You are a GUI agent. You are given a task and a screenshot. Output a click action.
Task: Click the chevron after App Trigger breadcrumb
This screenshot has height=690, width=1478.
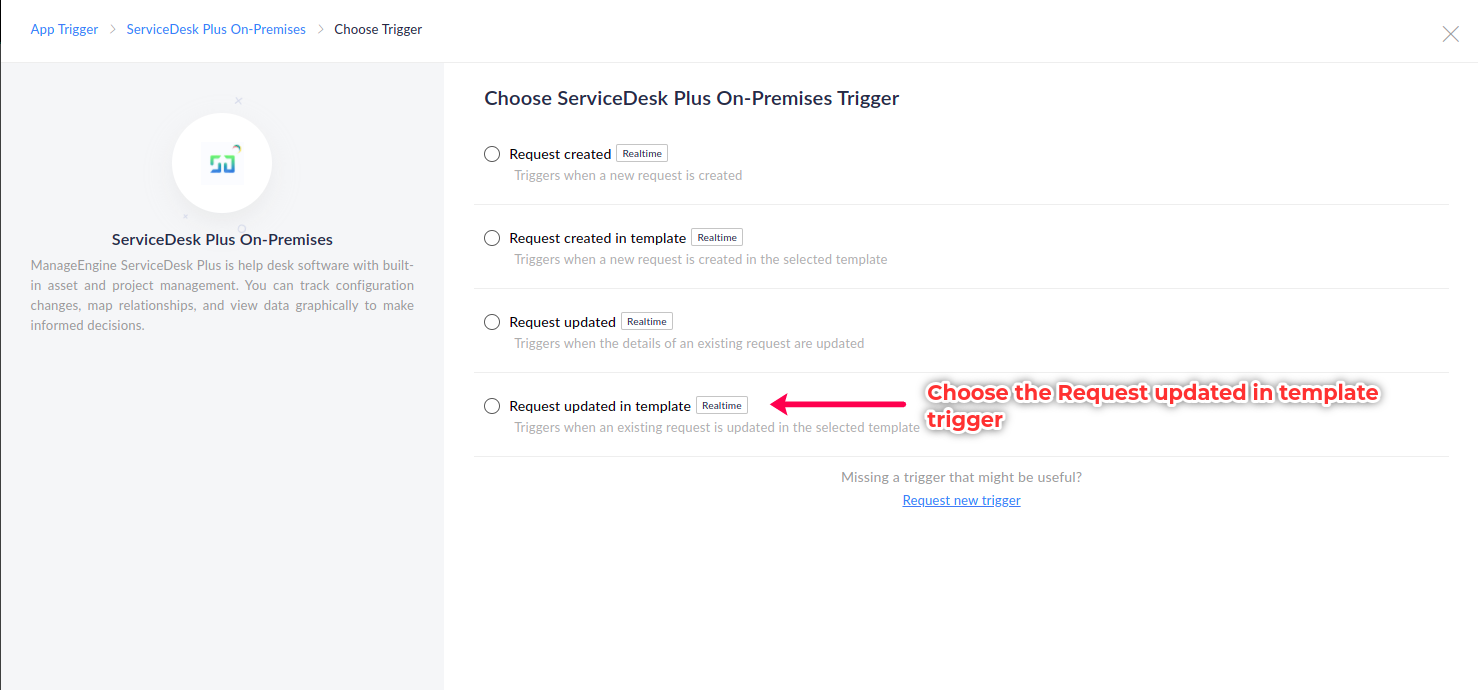coord(113,30)
